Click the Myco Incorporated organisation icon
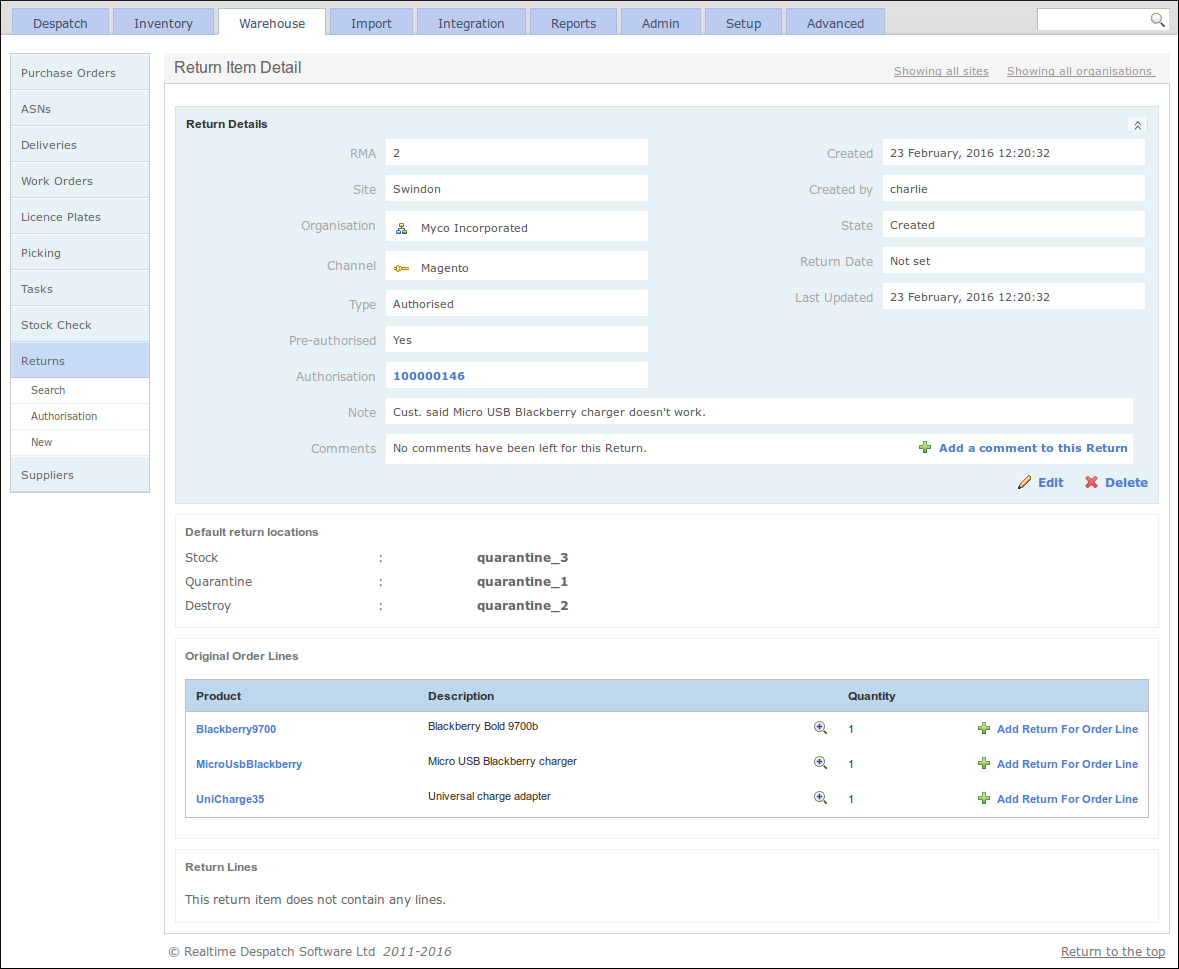 tap(402, 229)
